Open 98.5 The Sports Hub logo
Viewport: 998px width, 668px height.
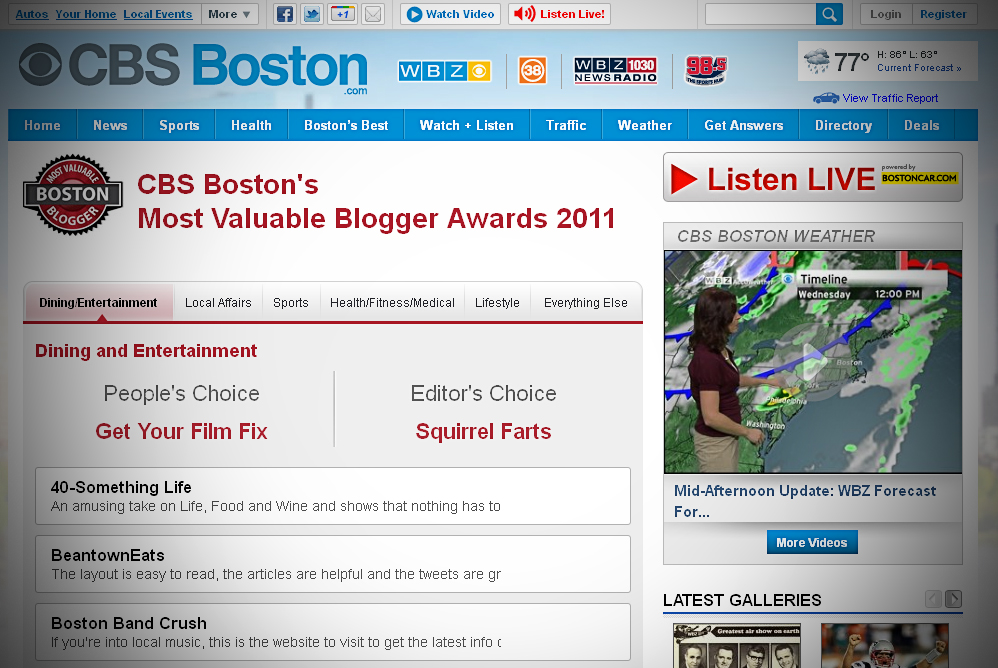pos(706,70)
